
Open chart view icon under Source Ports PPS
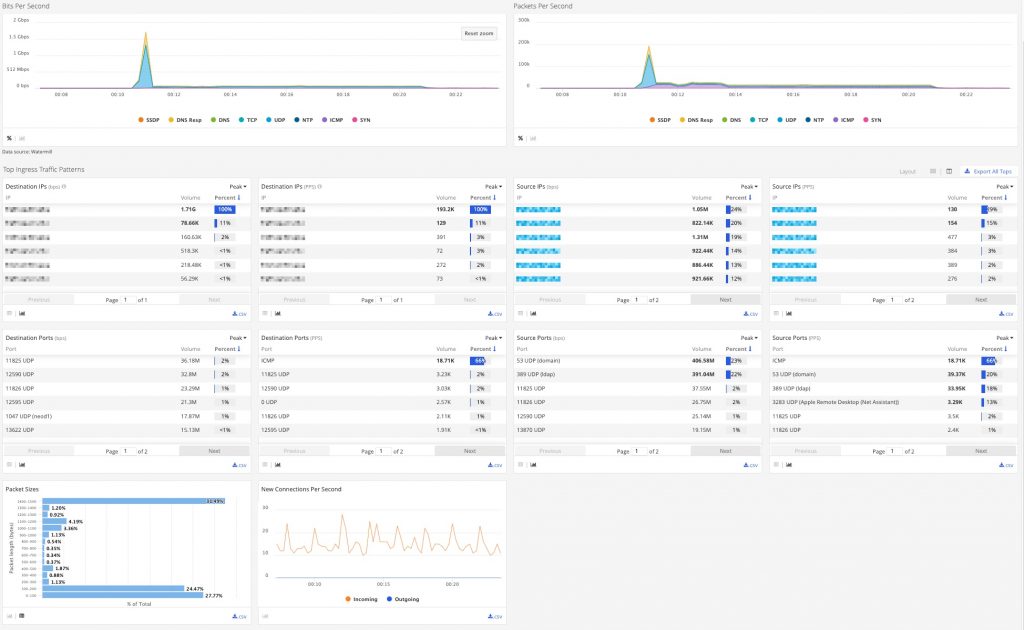[790, 463]
